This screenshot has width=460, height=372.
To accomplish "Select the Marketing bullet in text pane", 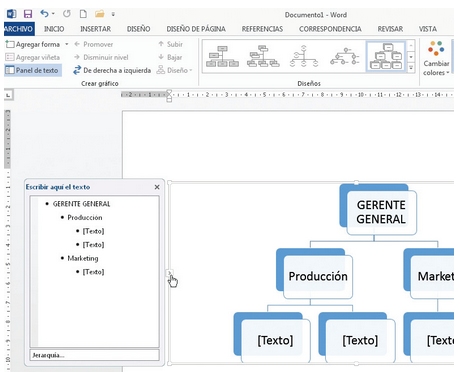I will pyautogui.click(x=83, y=258).
